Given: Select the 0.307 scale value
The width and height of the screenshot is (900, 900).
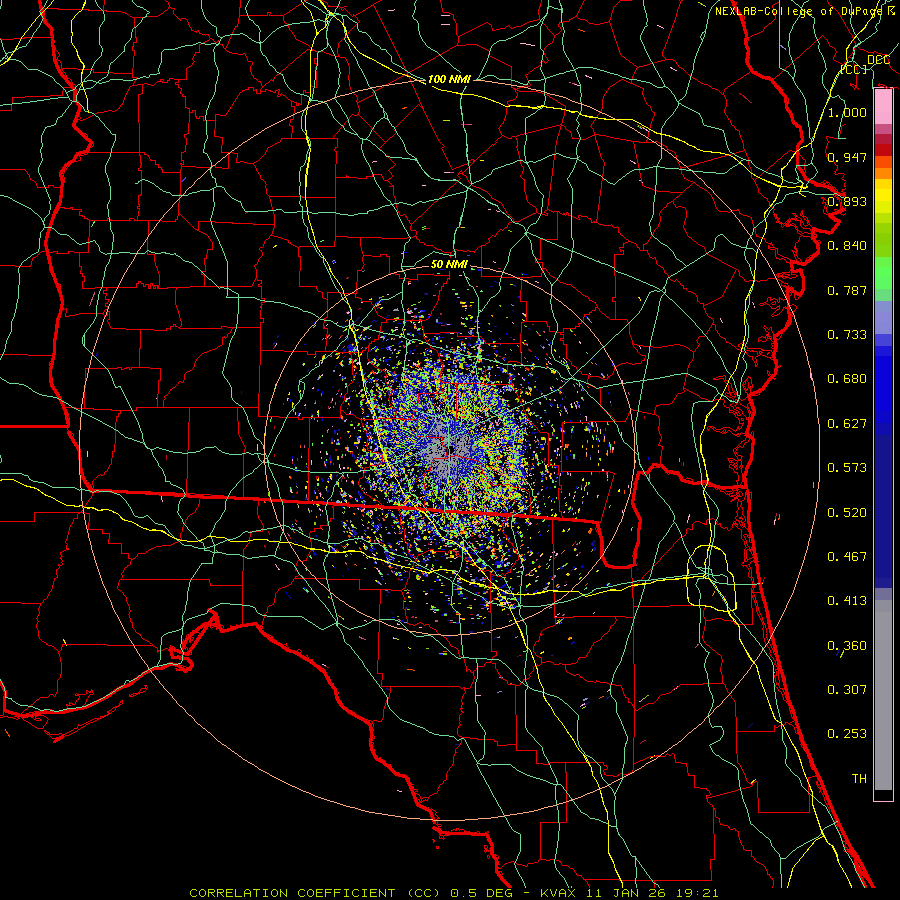Looking at the screenshot, I should click(847, 690).
